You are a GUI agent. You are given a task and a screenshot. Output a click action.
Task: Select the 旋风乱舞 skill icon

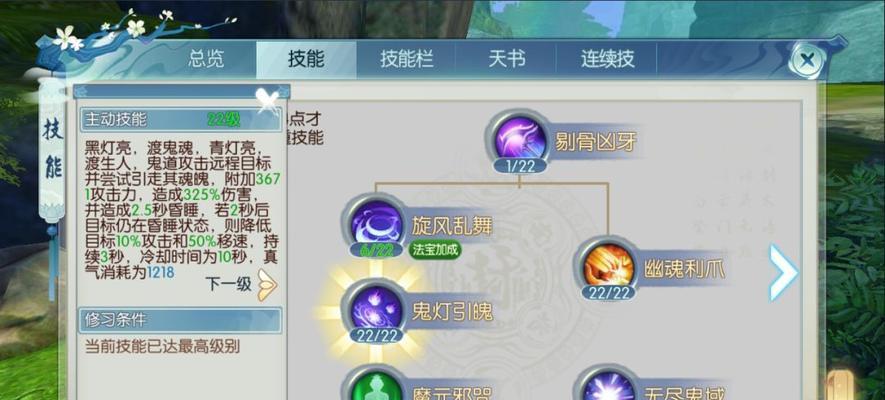click(x=376, y=223)
